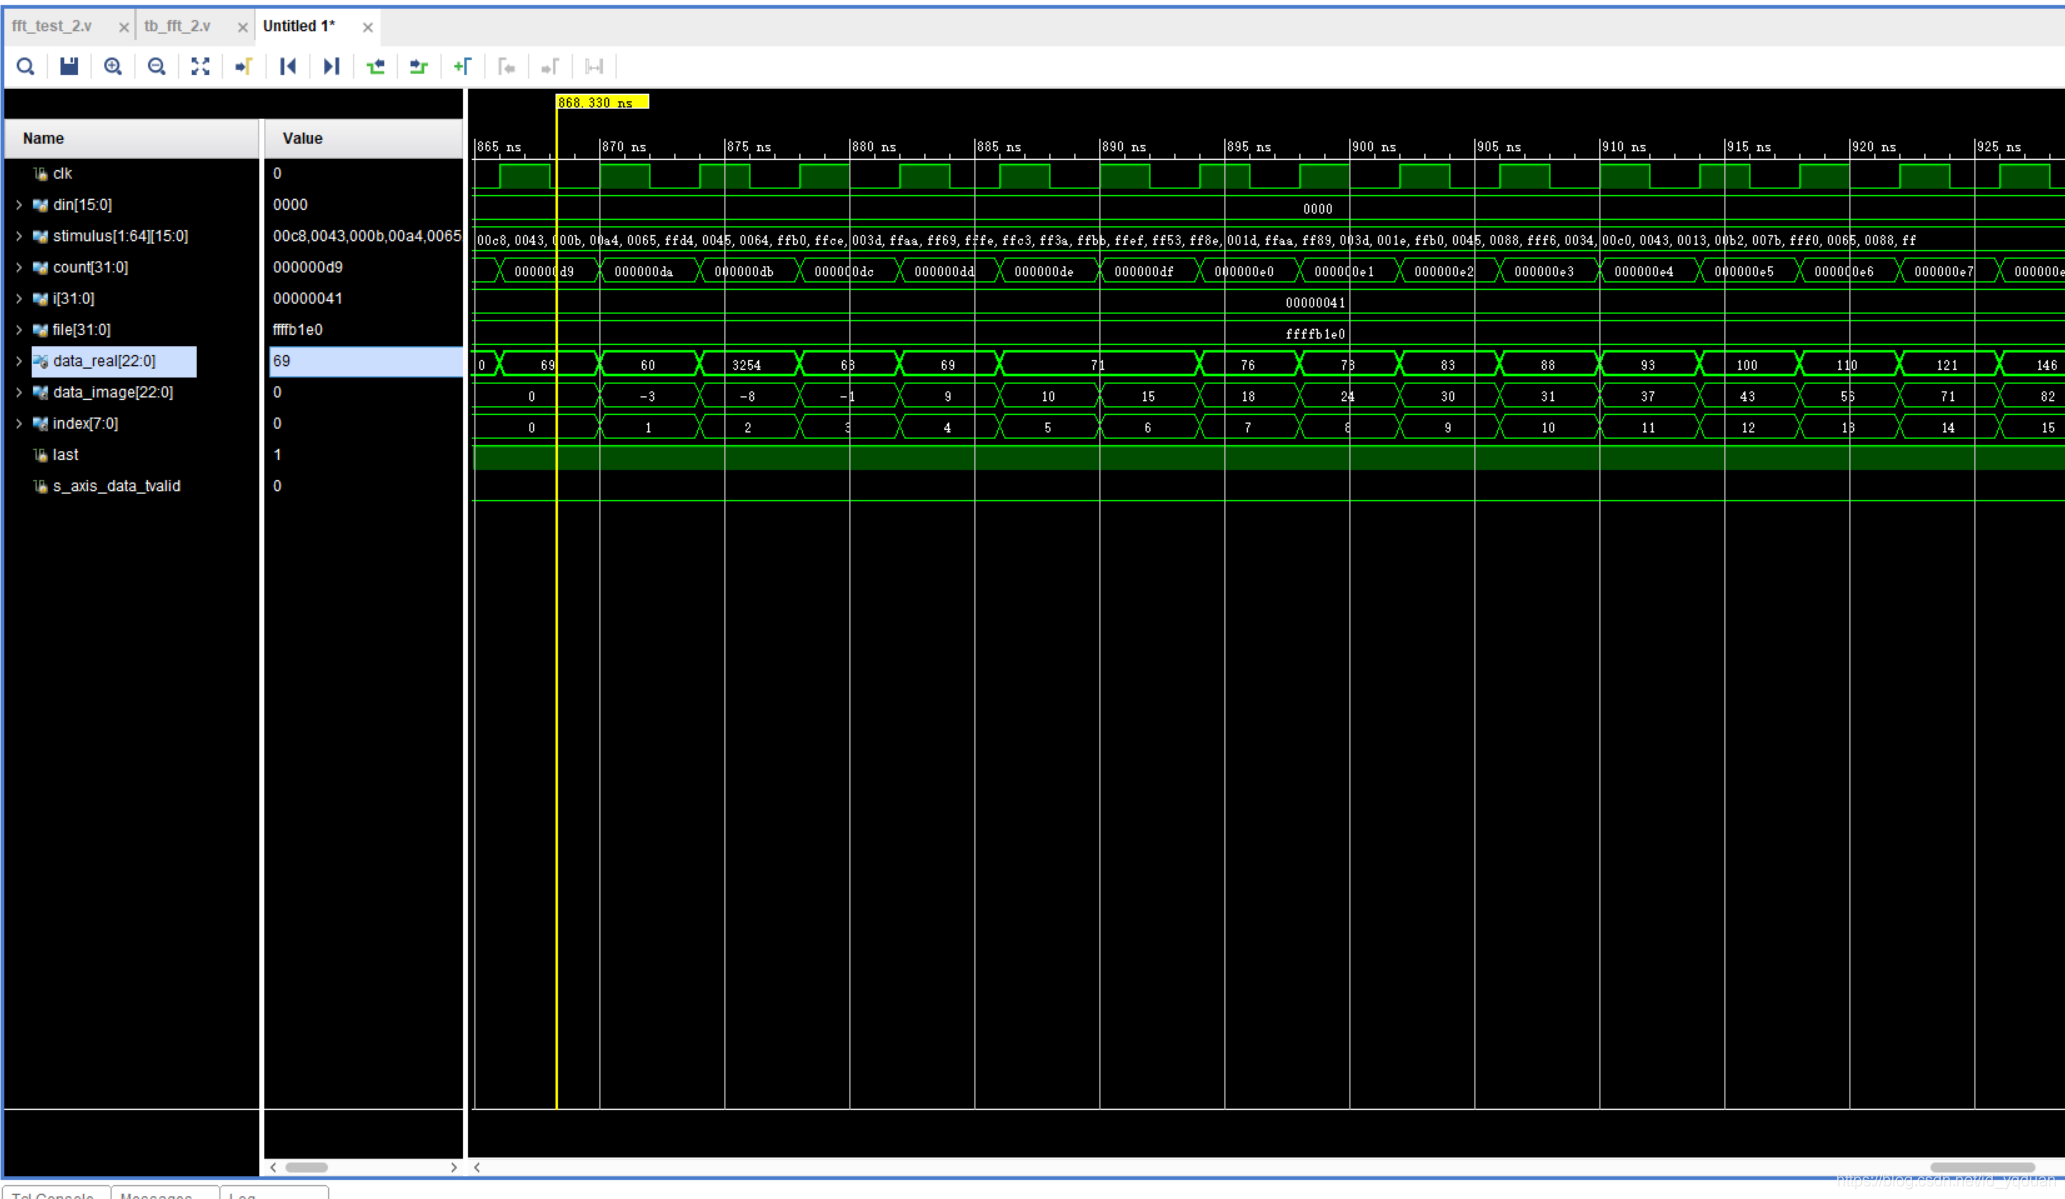
Task: Click the yellow 868.330 ns cursor marker
Action: tap(602, 102)
